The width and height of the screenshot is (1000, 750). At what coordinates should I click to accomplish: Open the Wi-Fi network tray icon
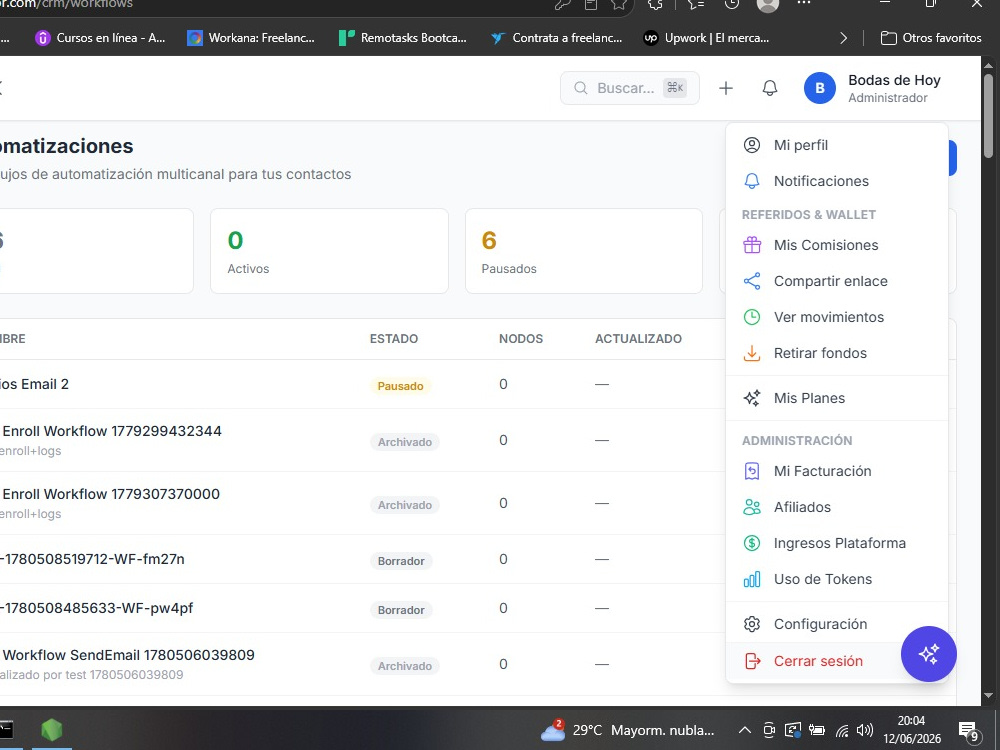(842, 731)
